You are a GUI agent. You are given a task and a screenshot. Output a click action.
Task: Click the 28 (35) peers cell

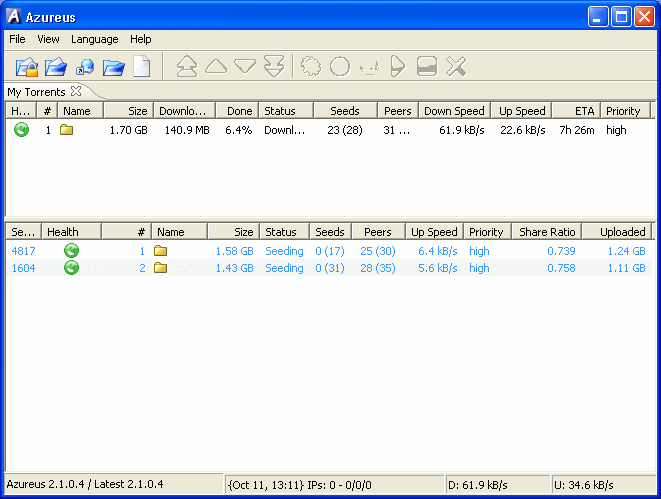[x=378, y=268]
